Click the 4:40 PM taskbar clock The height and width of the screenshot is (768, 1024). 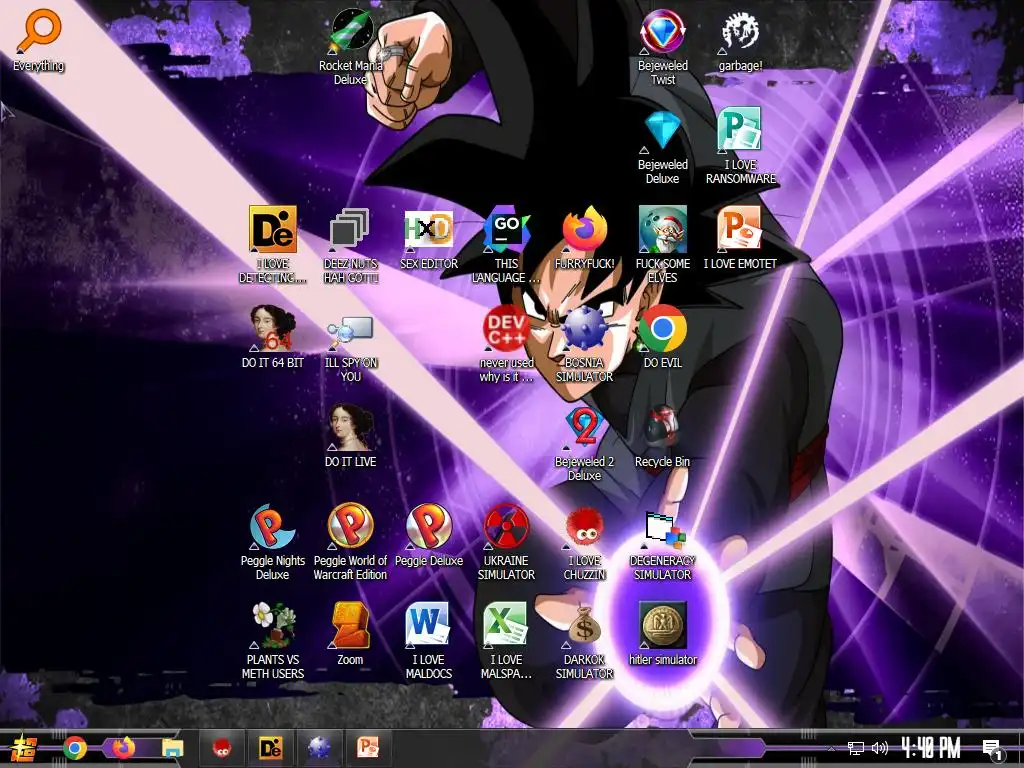coord(932,748)
